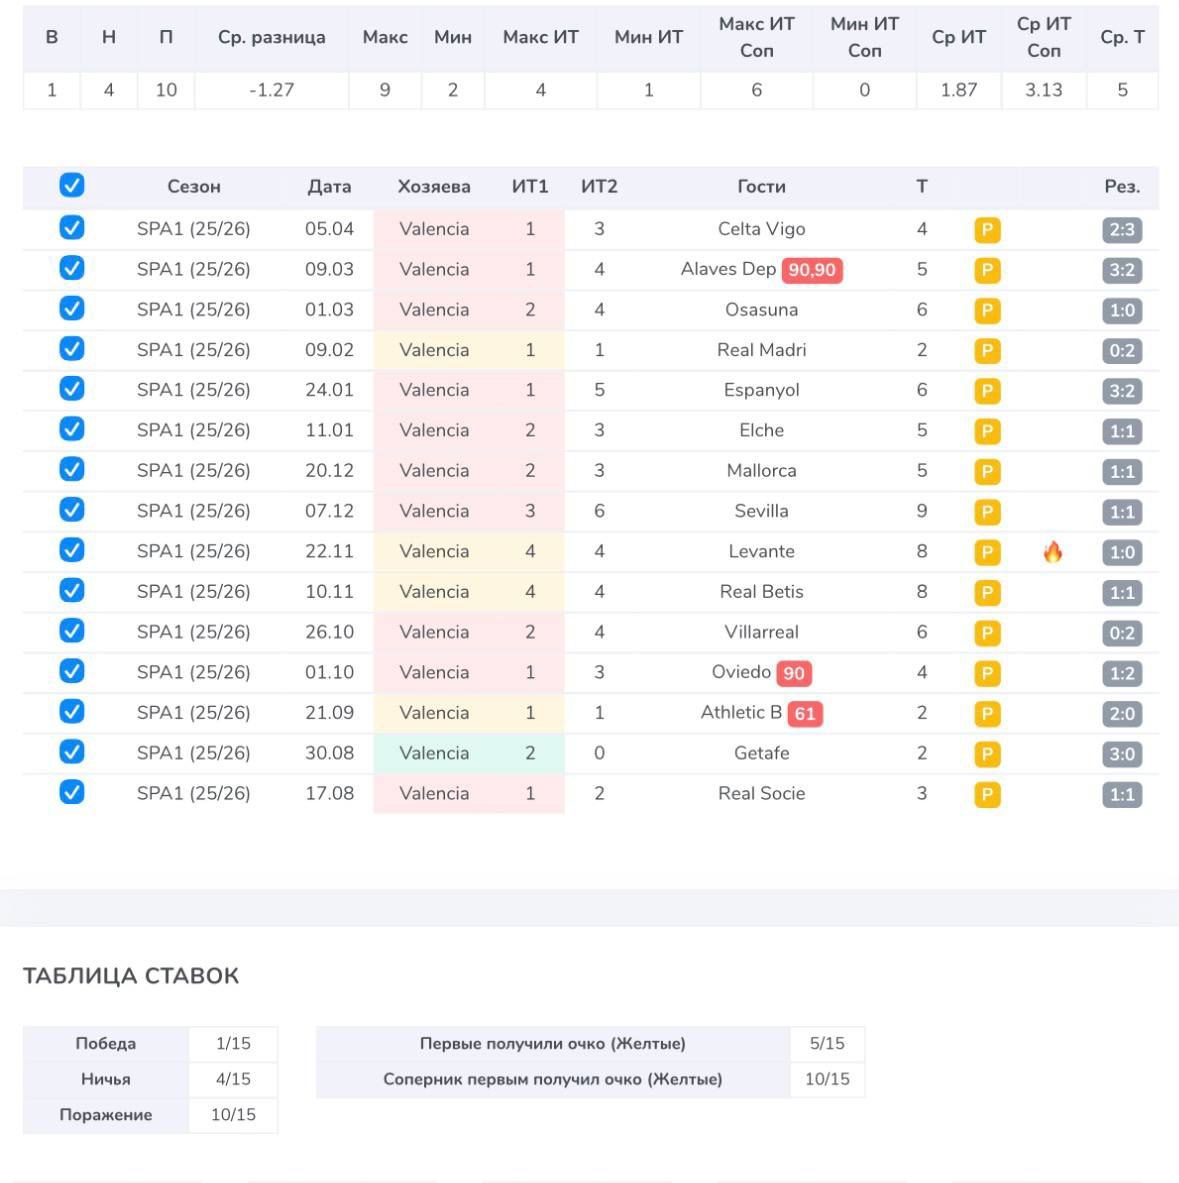Open the Espanyol opponent link
This screenshot has width=1179, height=1183.
761,390
